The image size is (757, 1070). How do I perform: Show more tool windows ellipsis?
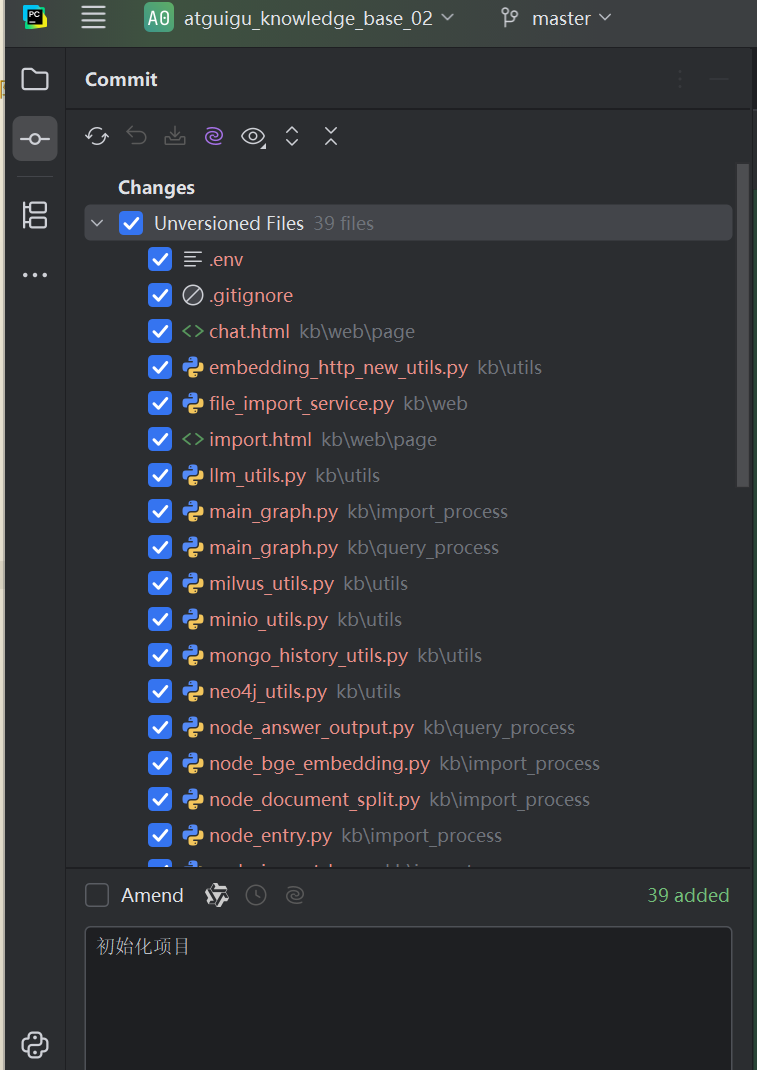[35, 275]
